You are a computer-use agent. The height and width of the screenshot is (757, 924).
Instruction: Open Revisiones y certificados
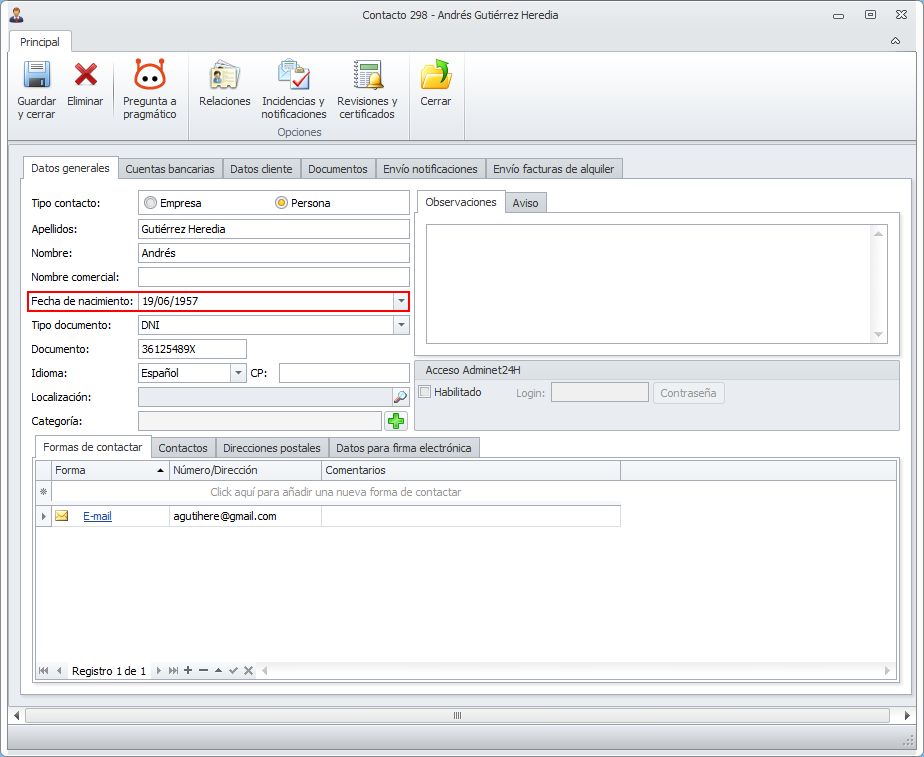(x=367, y=77)
